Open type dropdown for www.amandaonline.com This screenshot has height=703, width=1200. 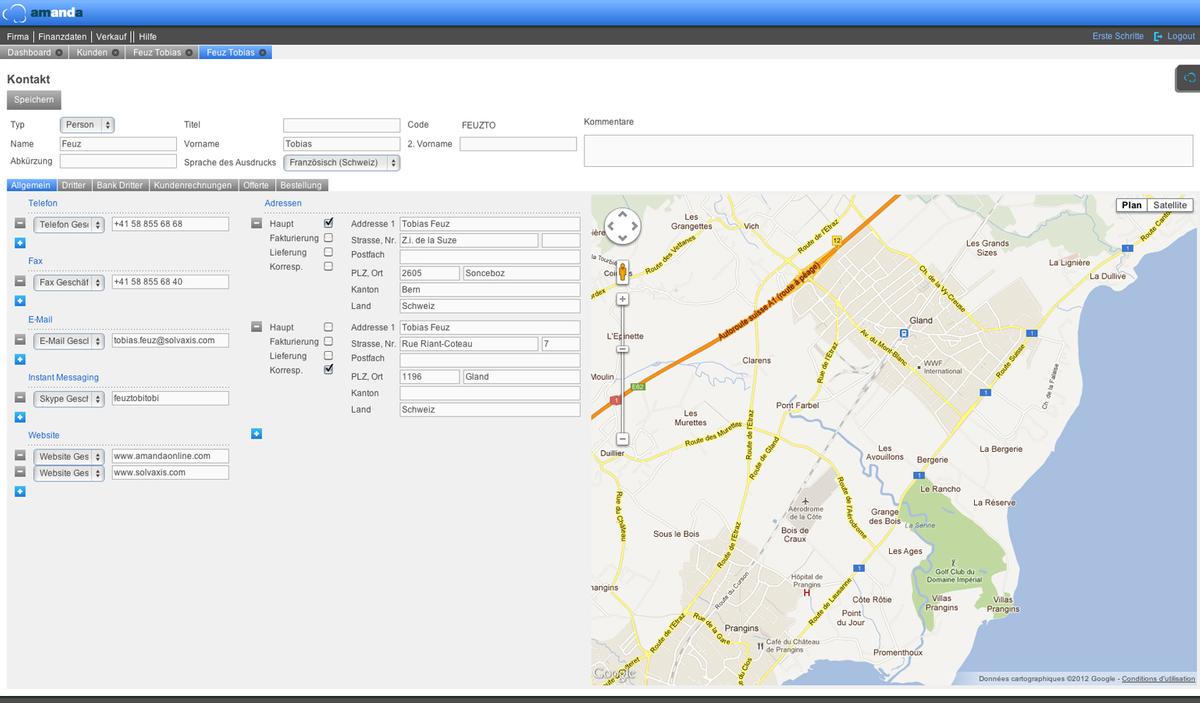click(69, 457)
